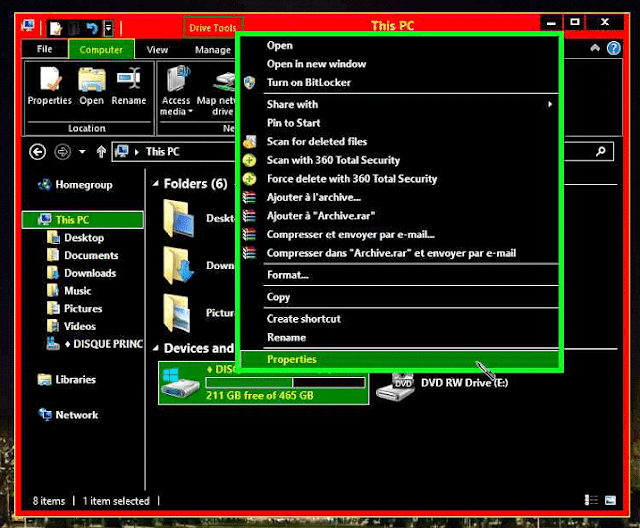Click the Open ribbon icon

pos(91,86)
